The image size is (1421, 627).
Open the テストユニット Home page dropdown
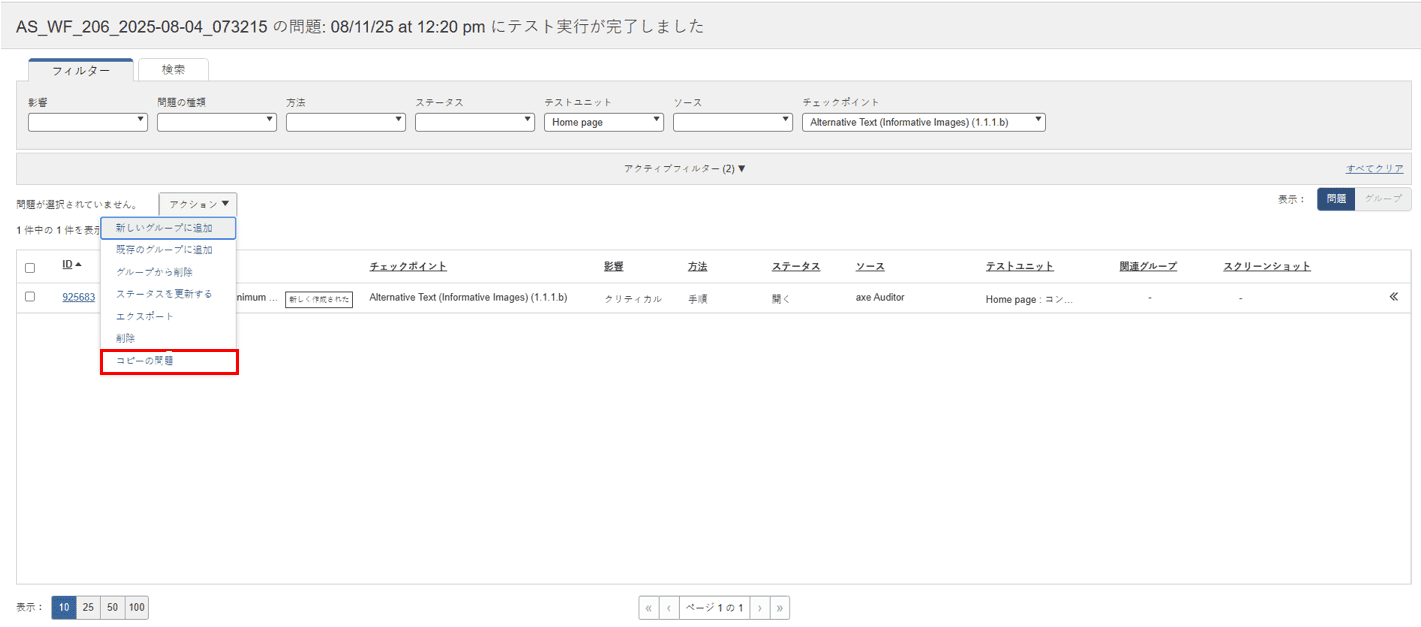[x=604, y=122]
